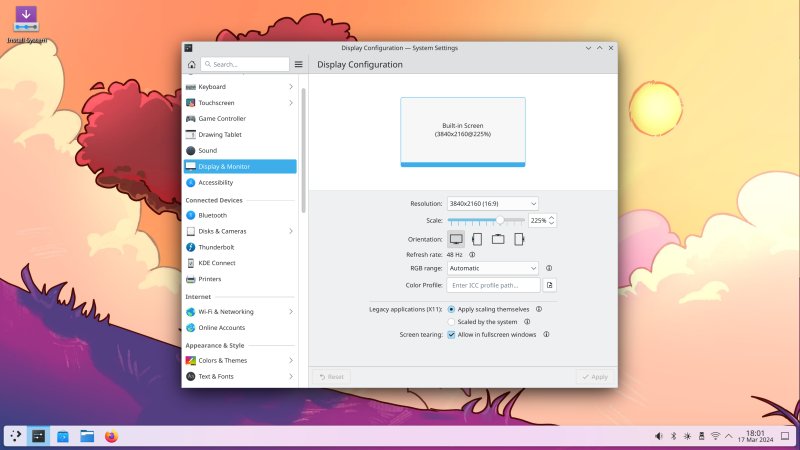Open the Wi-Fi network tray icon

click(715, 436)
